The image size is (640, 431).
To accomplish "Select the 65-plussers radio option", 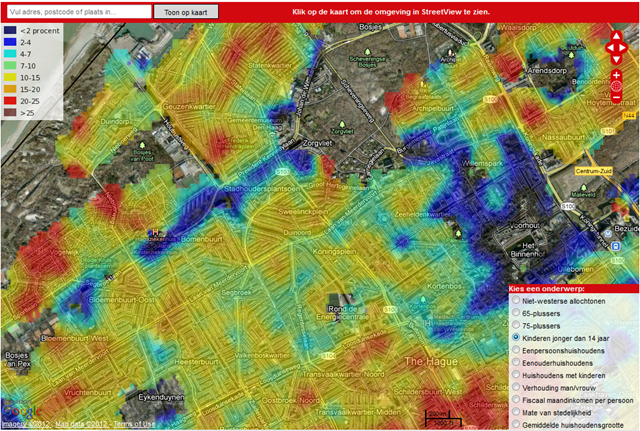I will (515, 313).
